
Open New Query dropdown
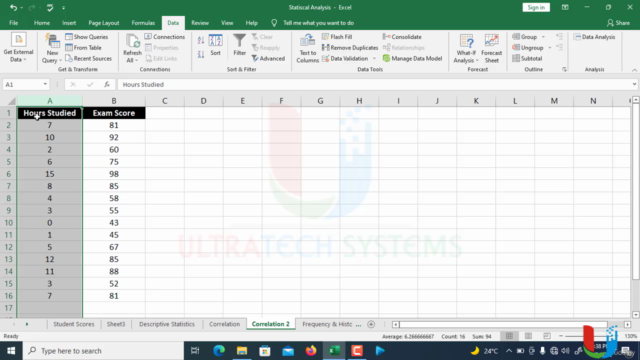point(52,48)
